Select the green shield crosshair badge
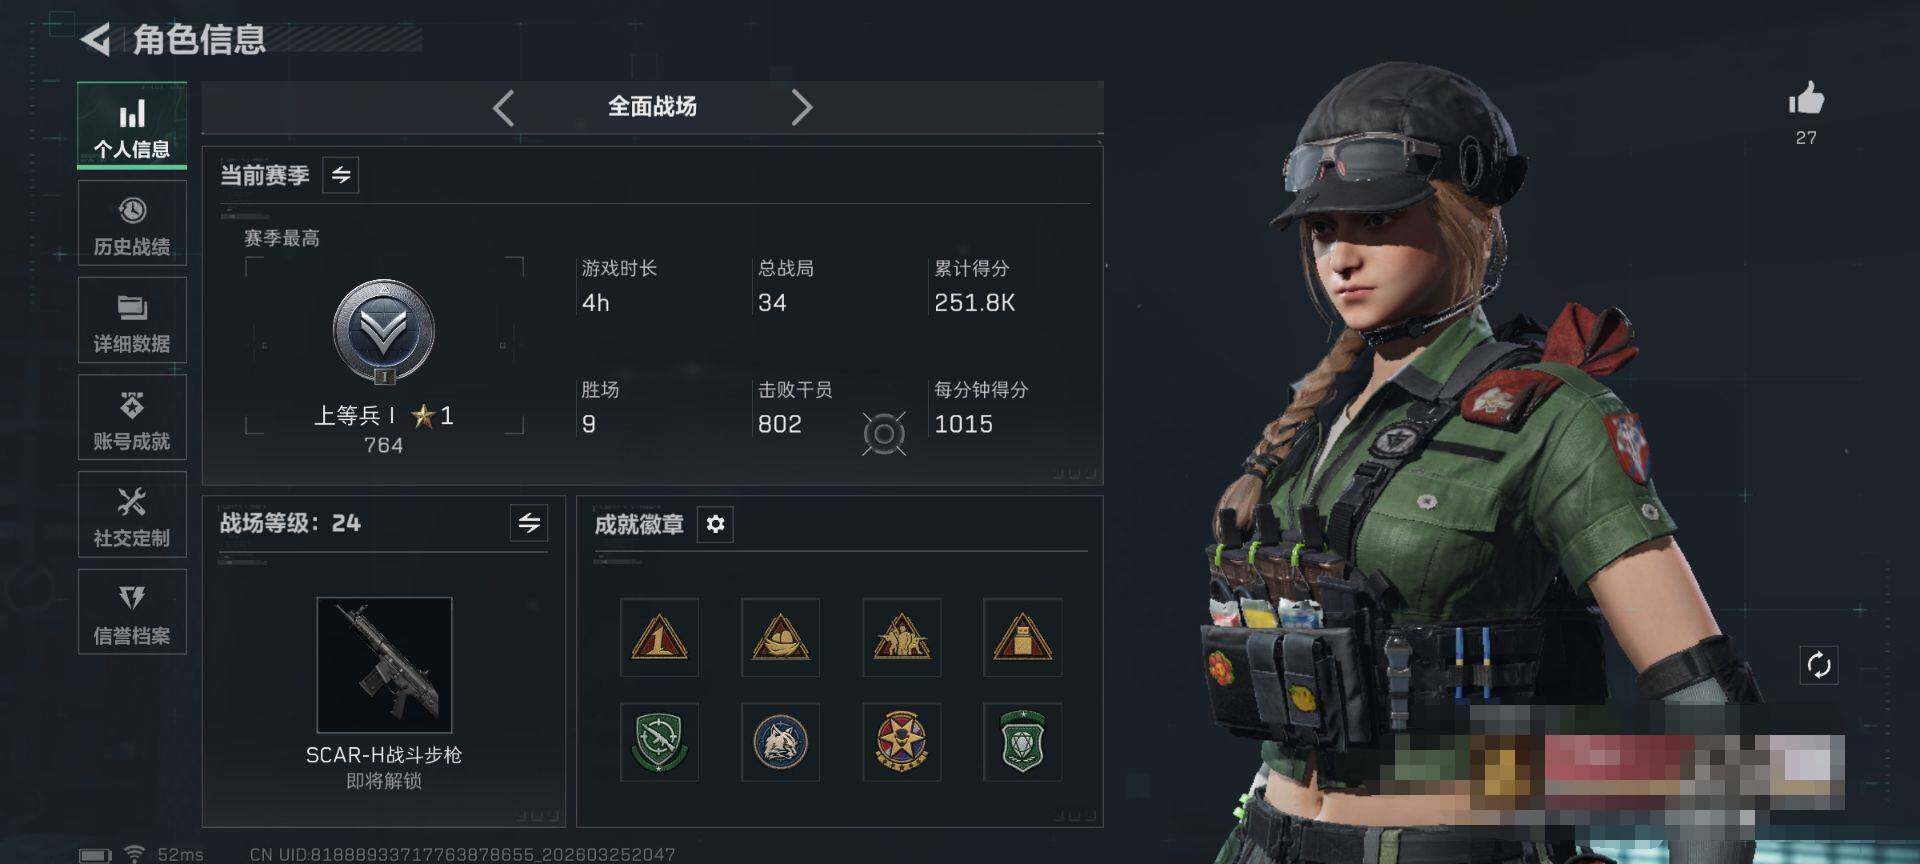The width and height of the screenshot is (1920, 864). point(659,742)
